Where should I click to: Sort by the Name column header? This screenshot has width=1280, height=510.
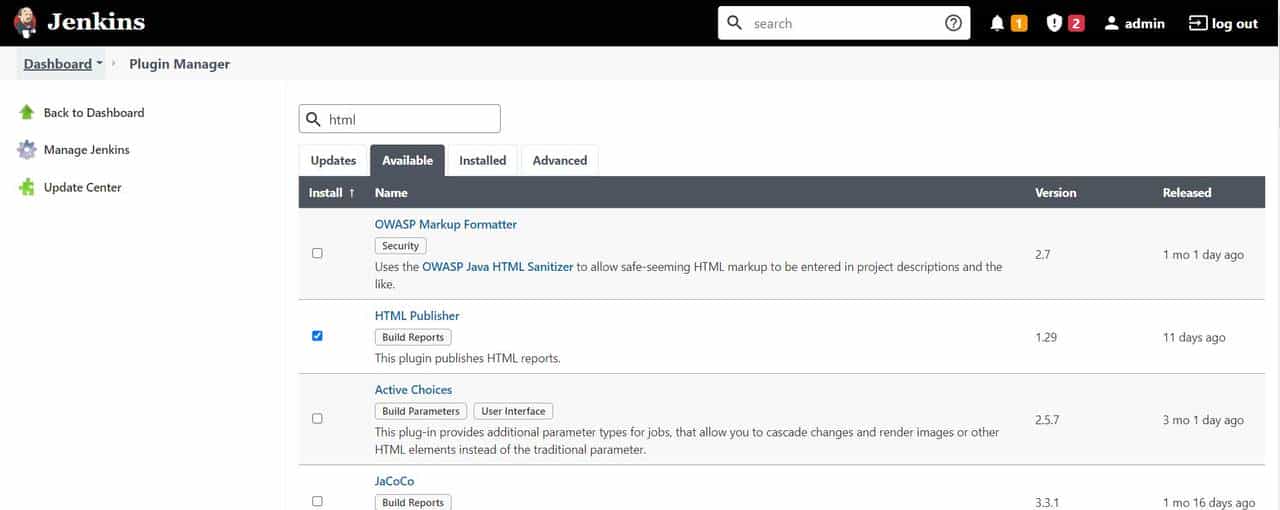[x=391, y=193]
